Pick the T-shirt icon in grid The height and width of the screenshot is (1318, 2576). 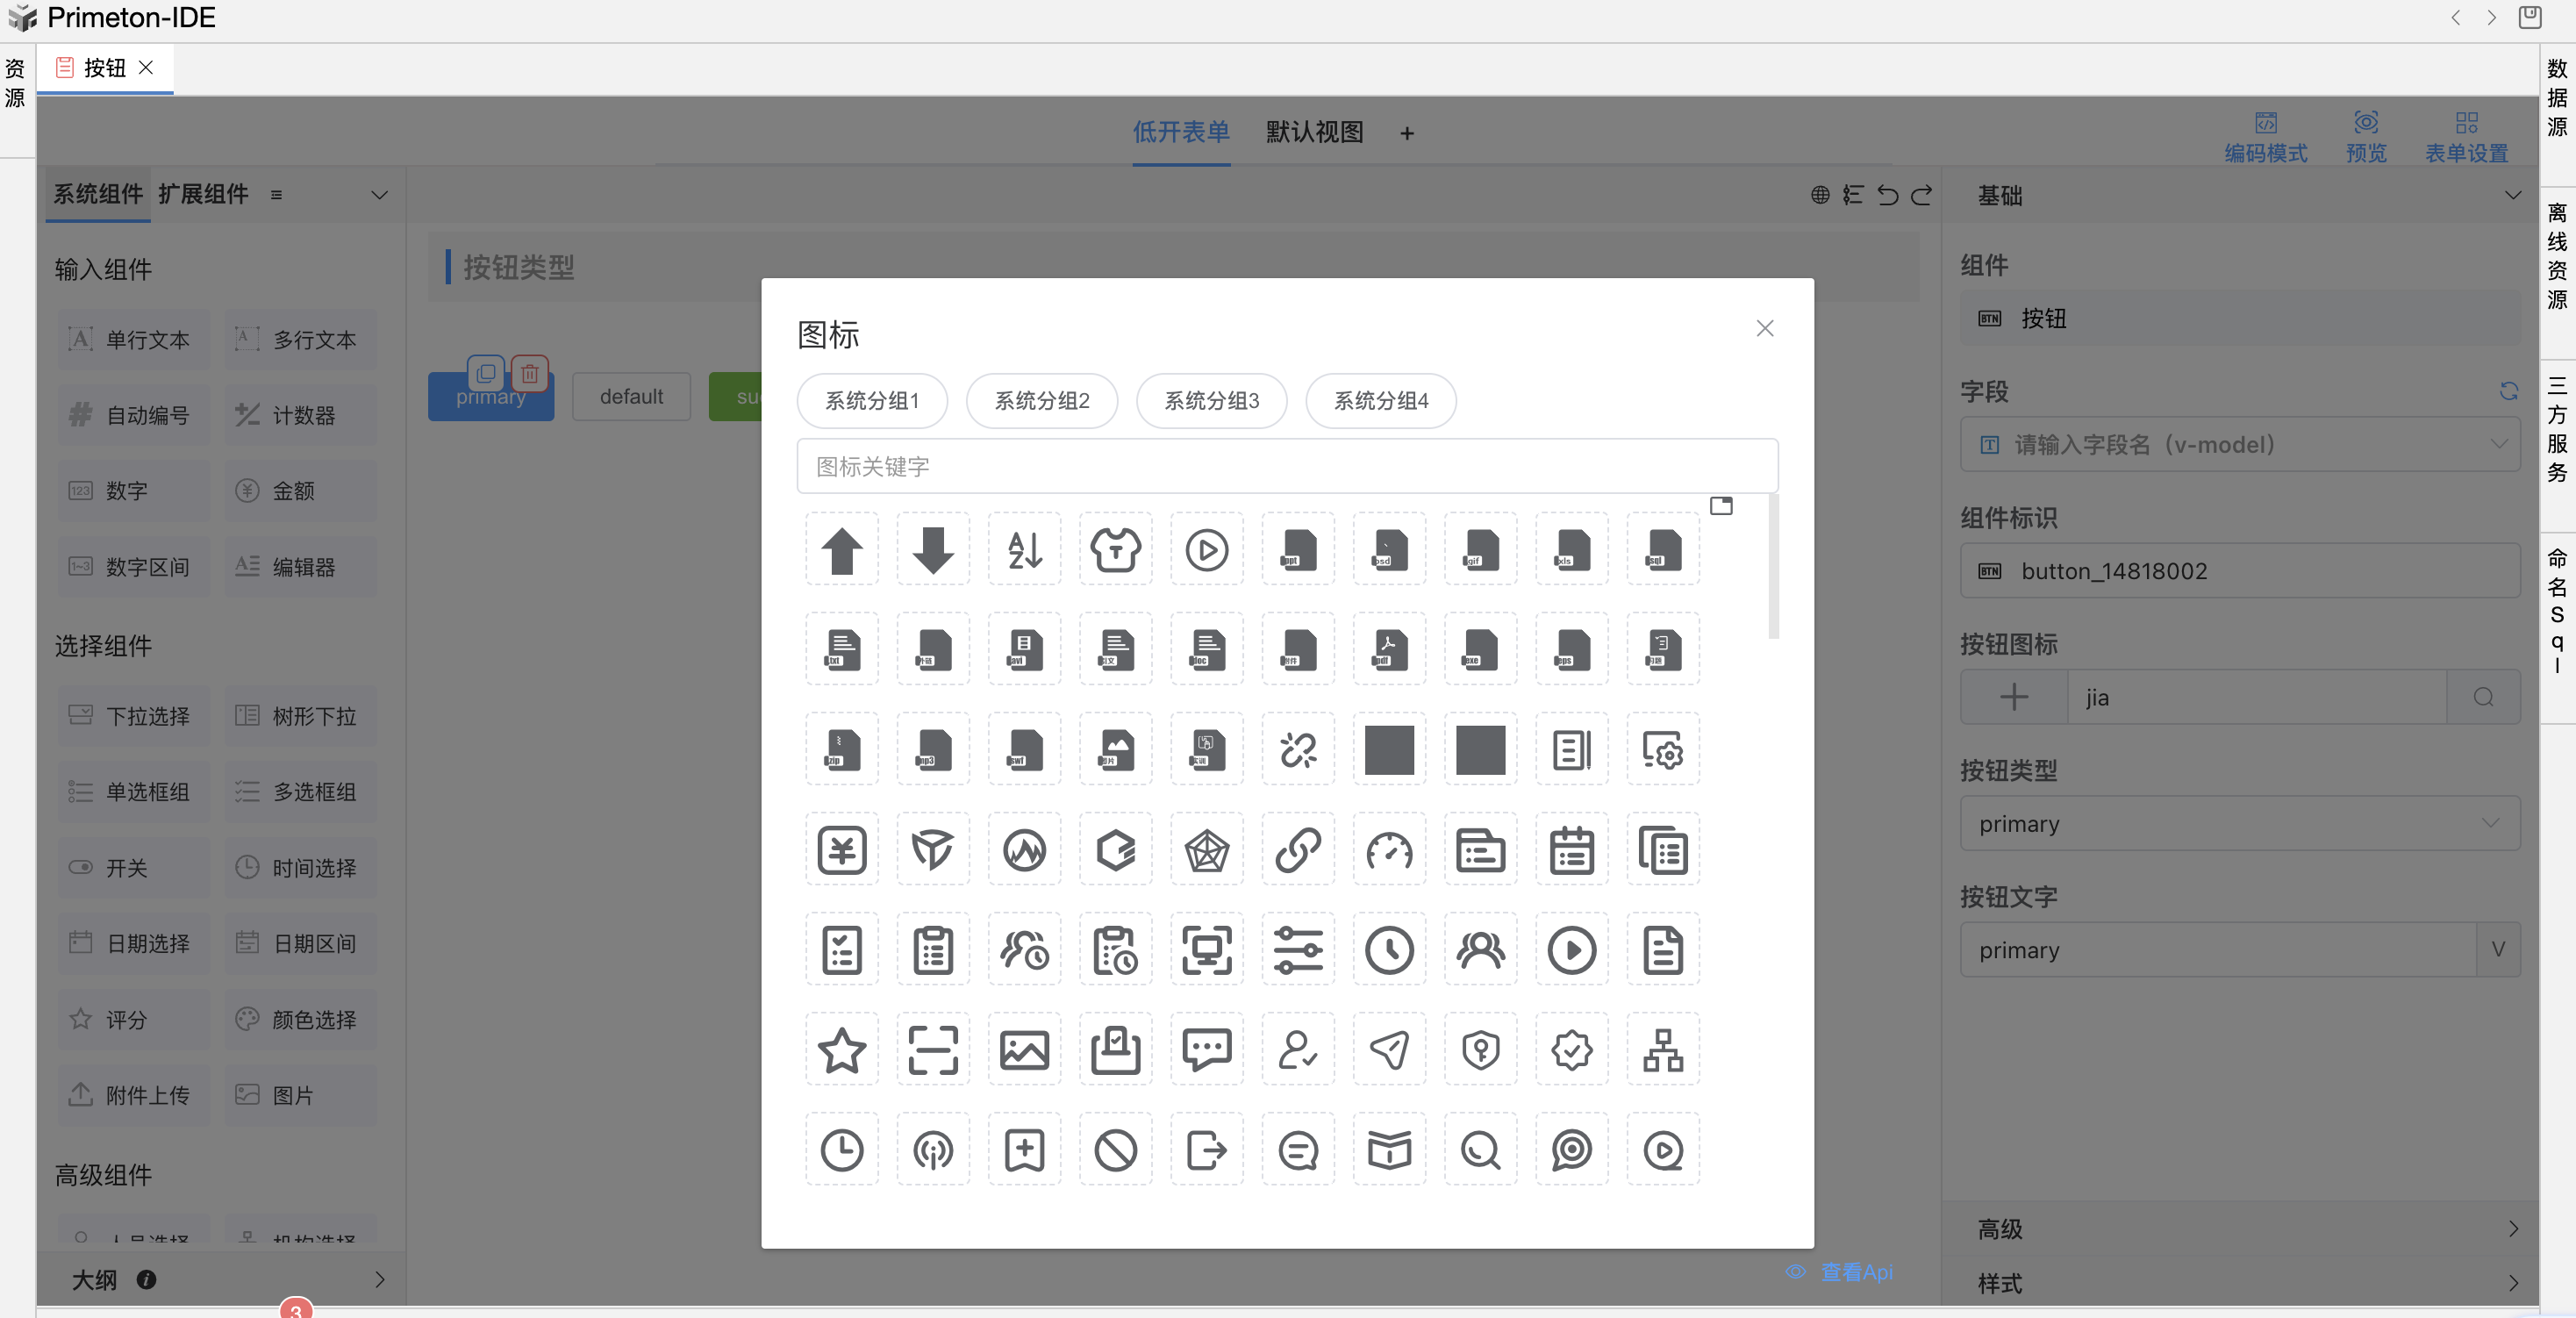tap(1115, 550)
